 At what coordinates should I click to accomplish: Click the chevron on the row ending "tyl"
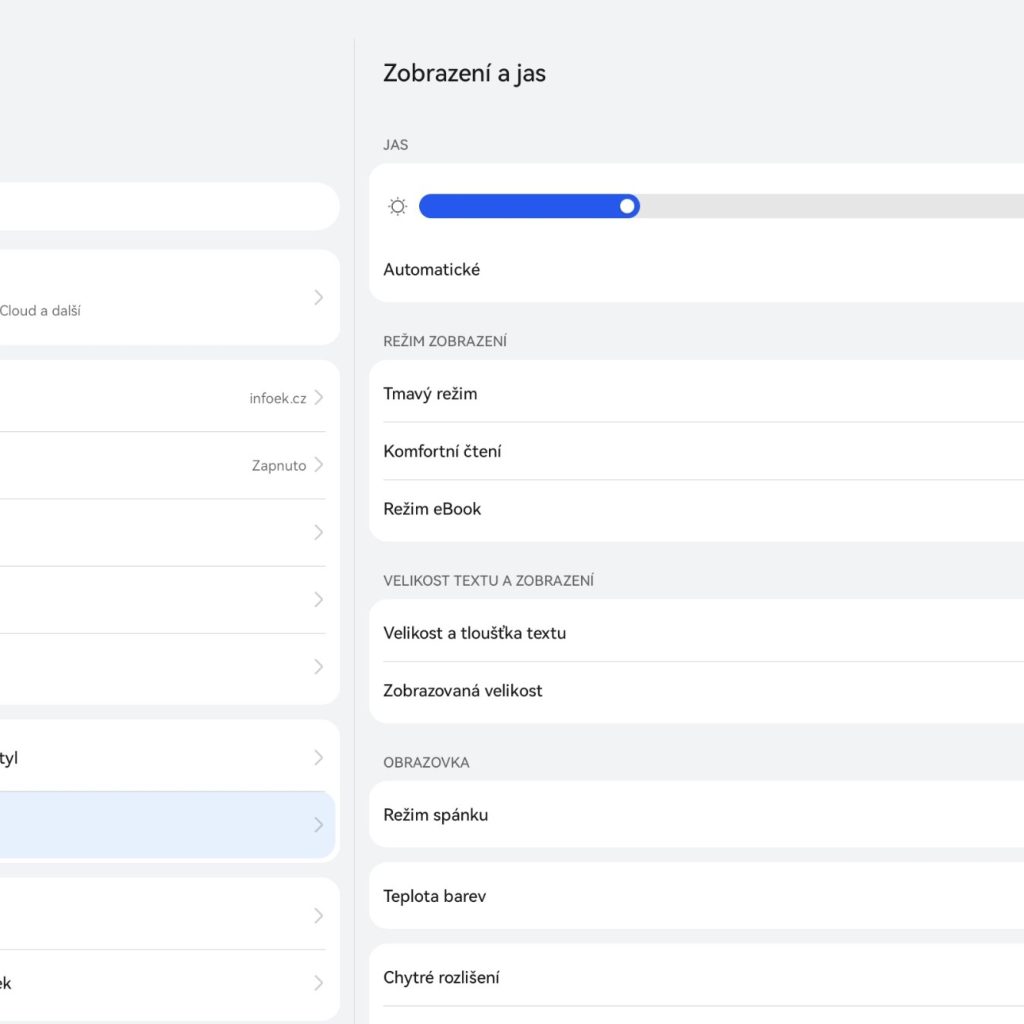point(319,758)
